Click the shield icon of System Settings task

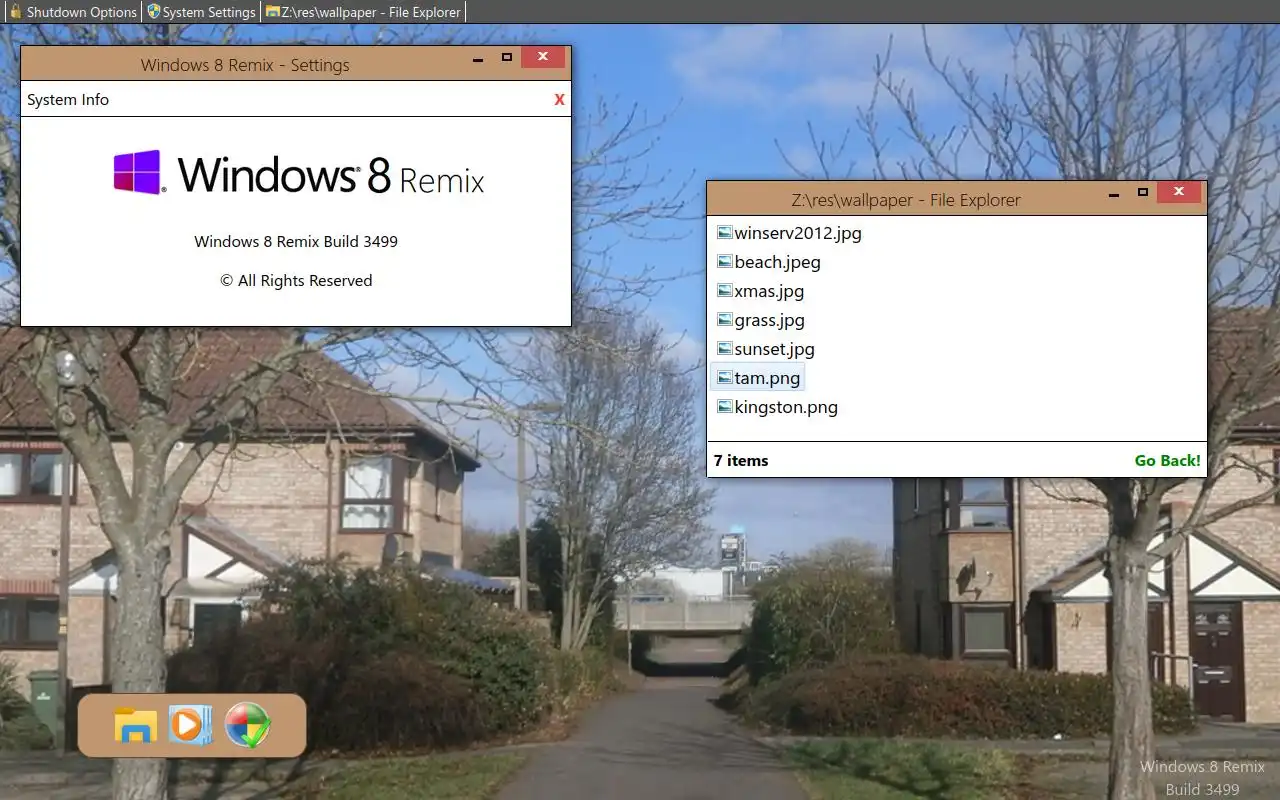point(153,12)
